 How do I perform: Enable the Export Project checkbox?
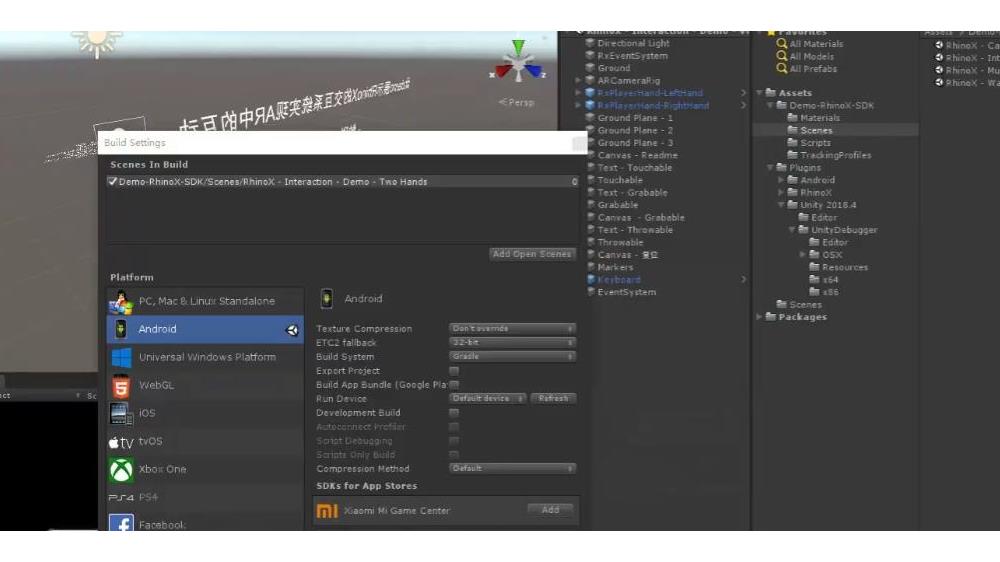[454, 371]
